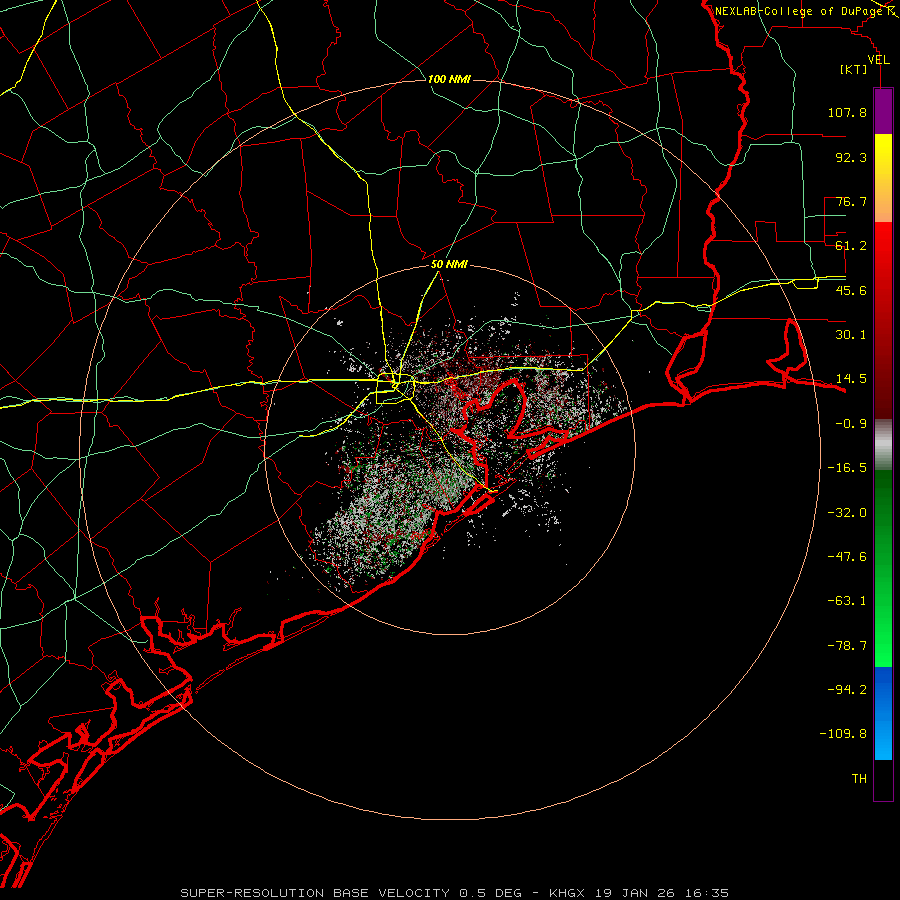The image size is (900, 900).
Task: Pick the yellow-orange segment of the color bar
Action: pyautogui.click(x=883, y=178)
